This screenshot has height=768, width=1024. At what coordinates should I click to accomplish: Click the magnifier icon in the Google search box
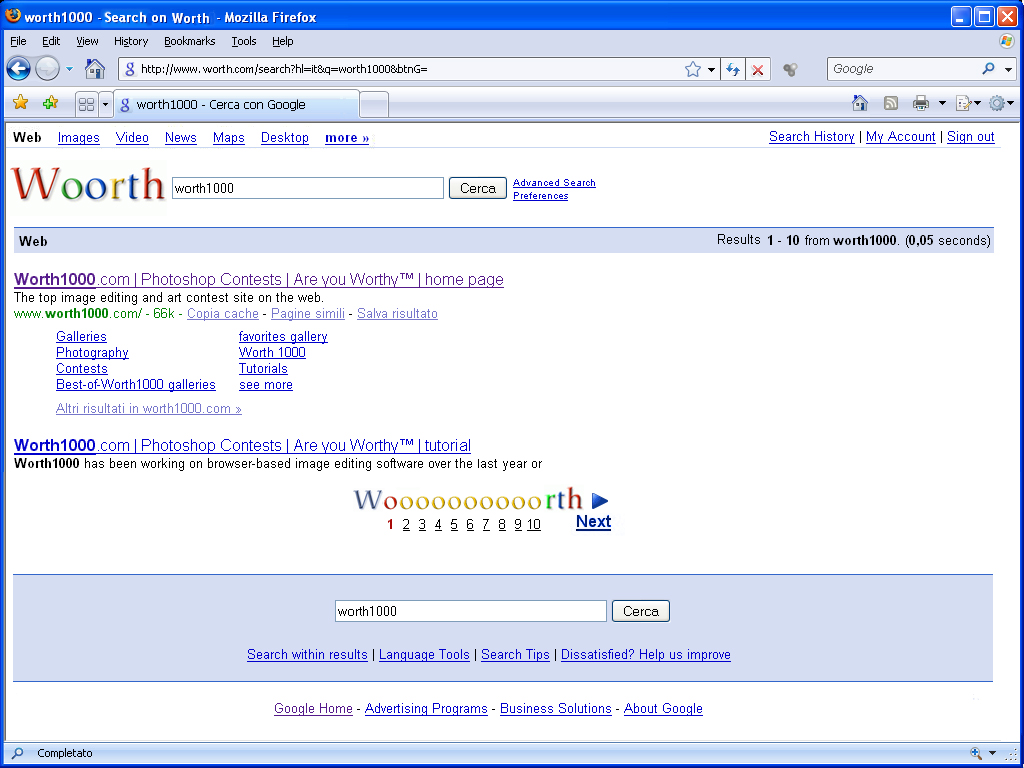pyautogui.click(x=988, y=69)
